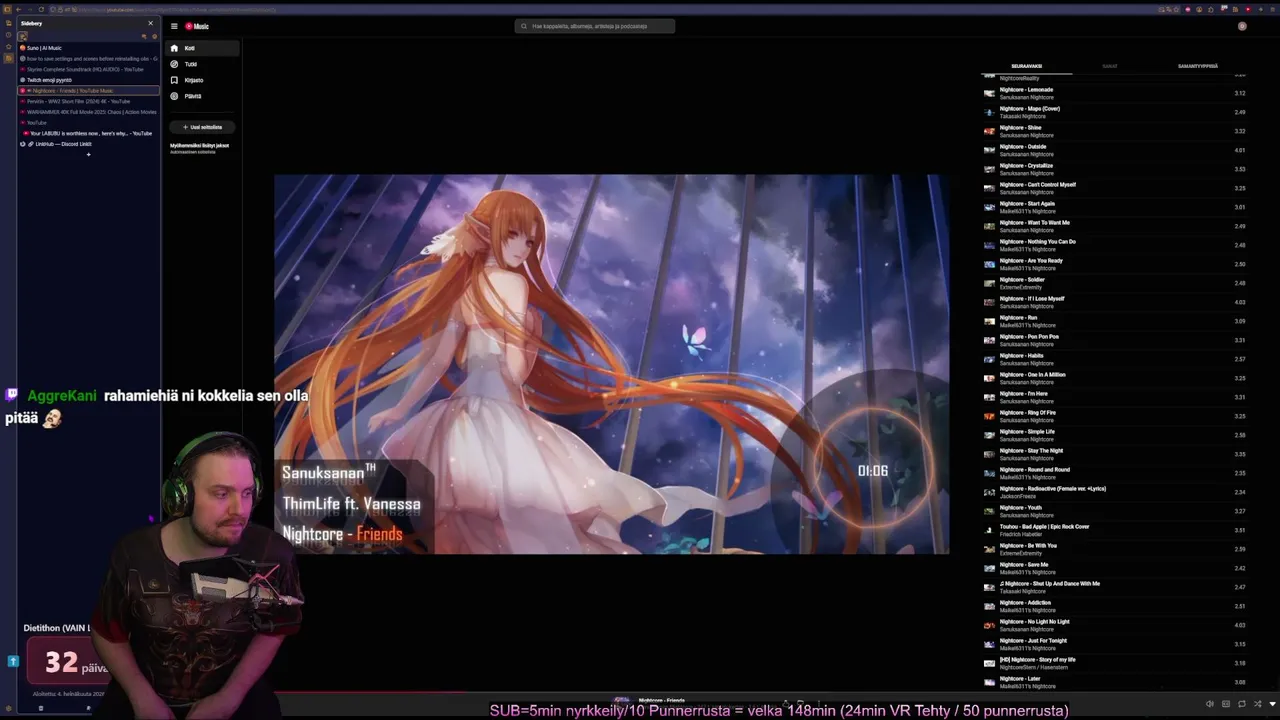Select the Sidebery tabs panel icon
Screen dimensions: 1280x720
tap(22, 36)
